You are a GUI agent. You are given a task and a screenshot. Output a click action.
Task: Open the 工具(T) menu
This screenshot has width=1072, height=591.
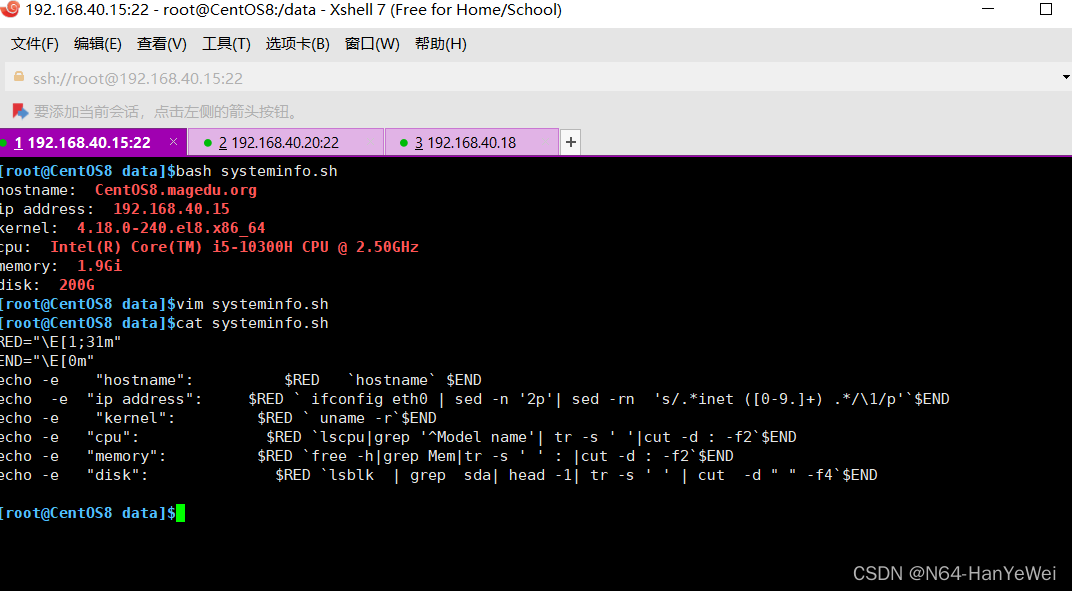226,43
